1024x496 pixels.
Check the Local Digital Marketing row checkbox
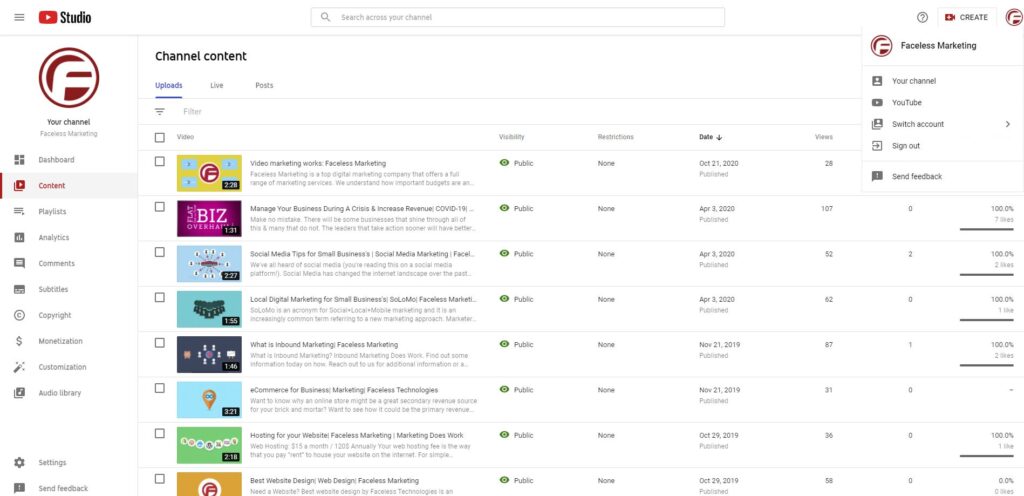[x=160, y=298]
